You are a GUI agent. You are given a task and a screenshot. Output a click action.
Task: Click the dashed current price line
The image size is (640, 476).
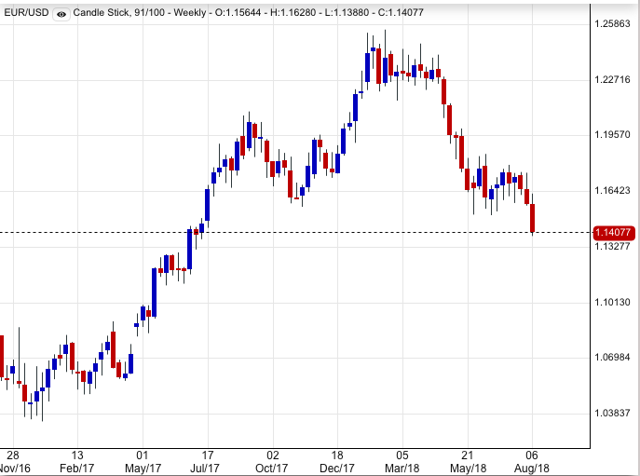[296, 233]
